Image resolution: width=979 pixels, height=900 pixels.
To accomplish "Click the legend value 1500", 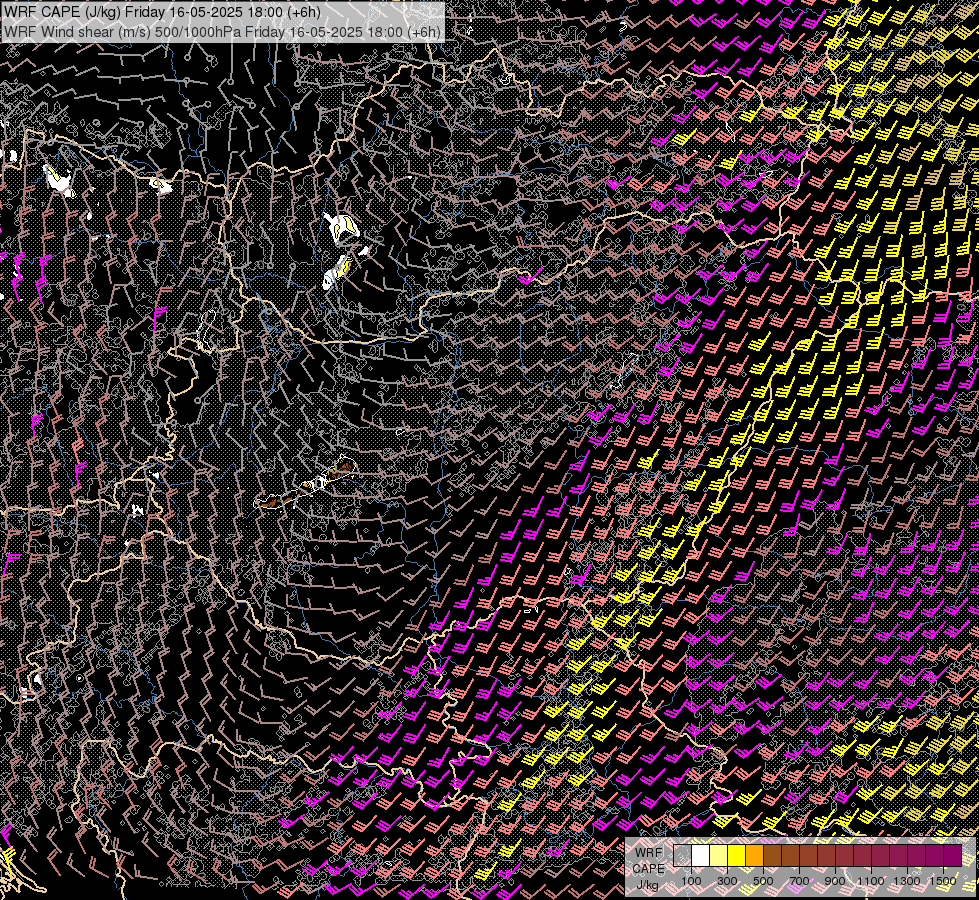I will (943, 881).
